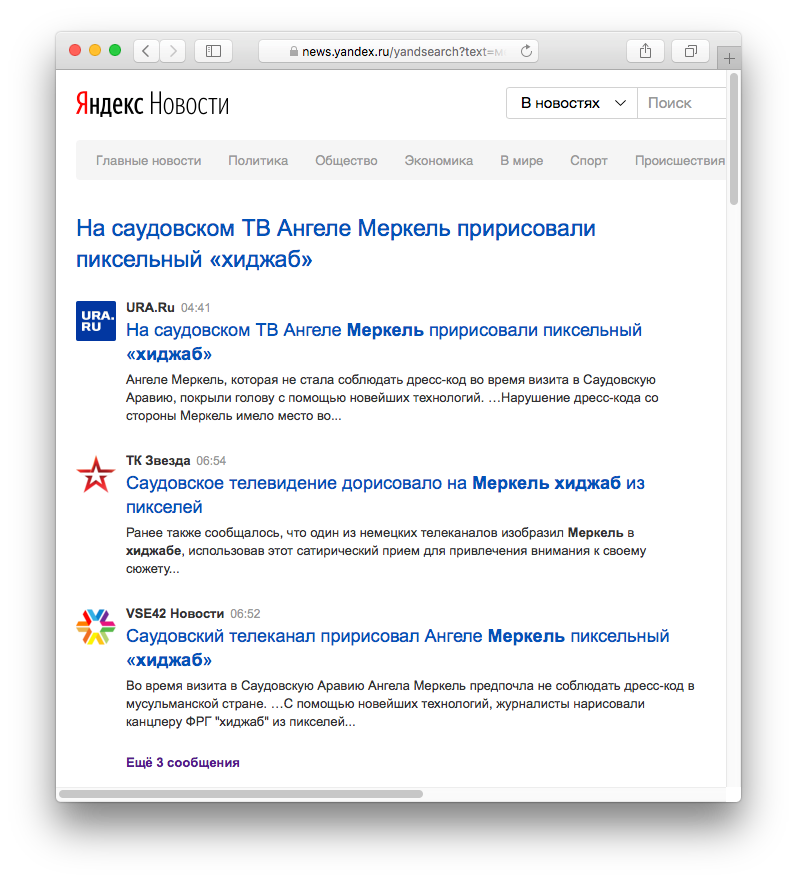Show all tabs overview icon
The height and width of the screenshot is (882, 797).
[x=691, y=51]
